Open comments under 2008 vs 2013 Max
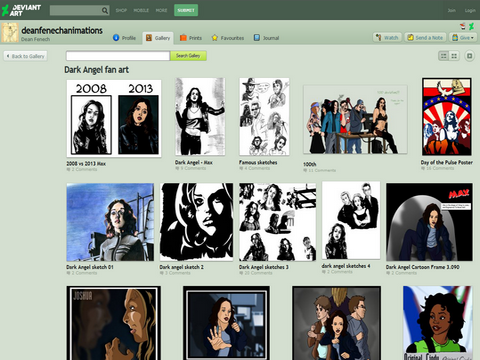Screen dimensions: 480x360 (x=82, y=169)
